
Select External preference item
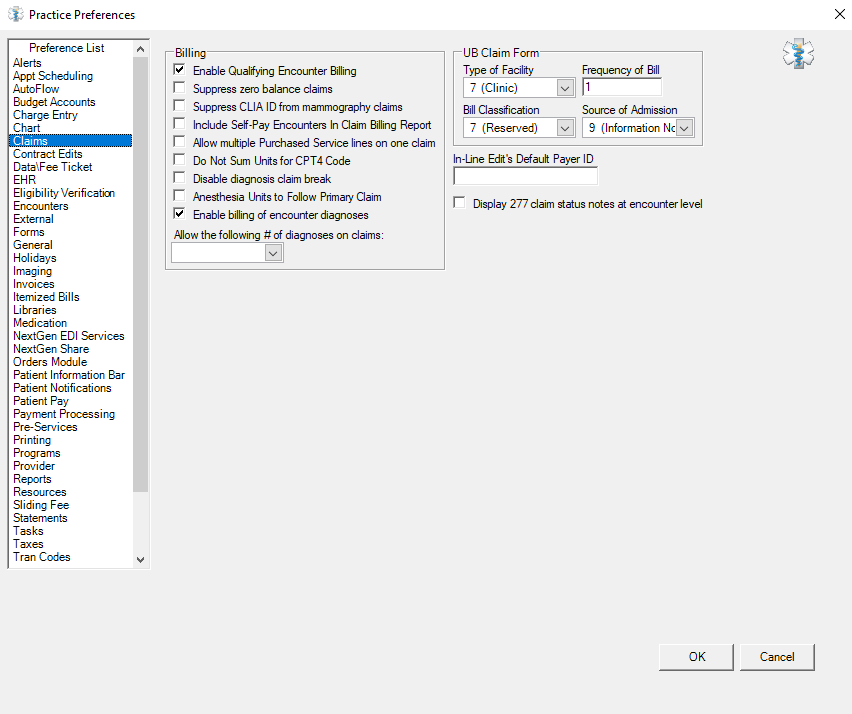coord(33,219)
